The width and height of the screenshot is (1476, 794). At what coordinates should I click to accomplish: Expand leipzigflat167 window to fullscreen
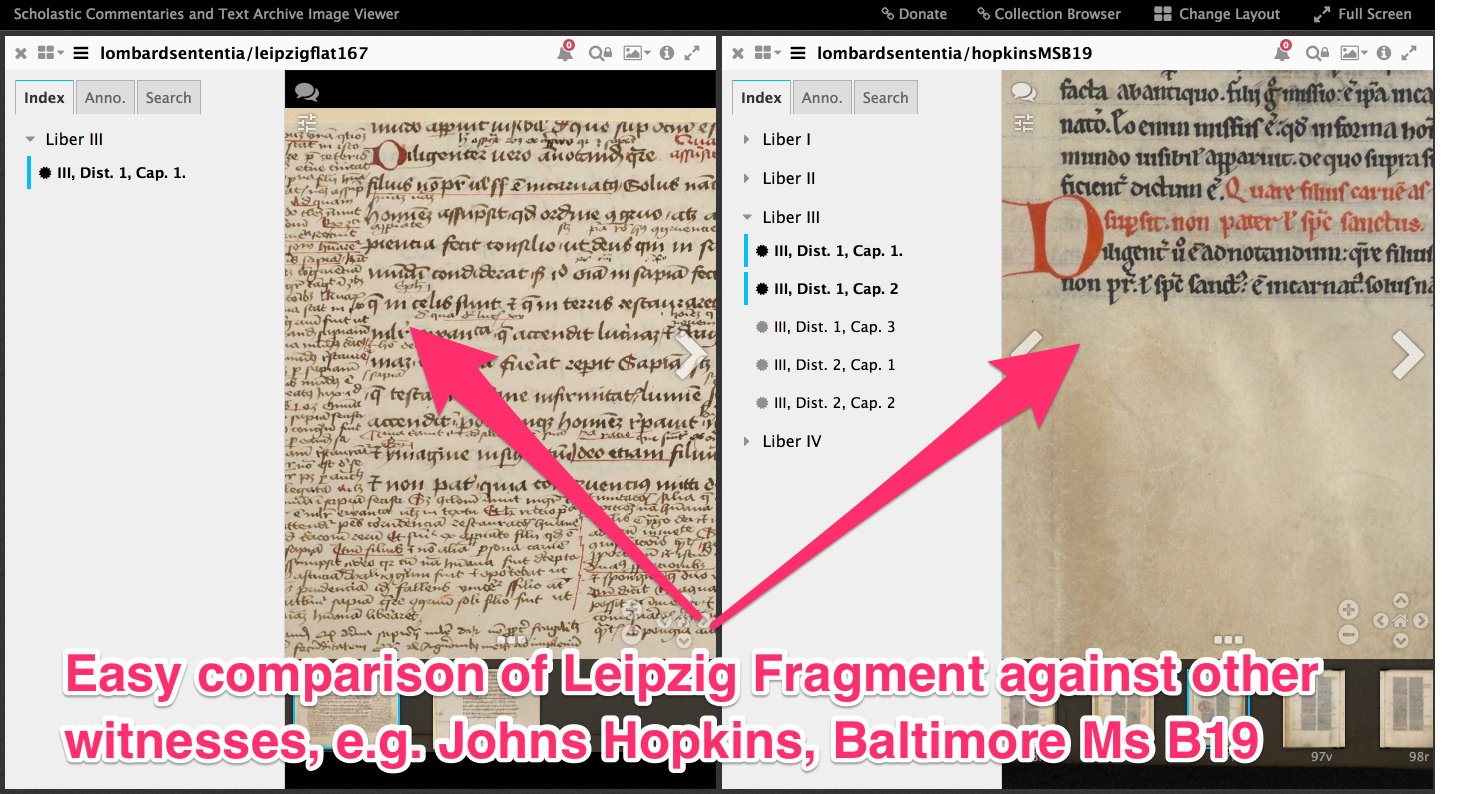[692, 53]
